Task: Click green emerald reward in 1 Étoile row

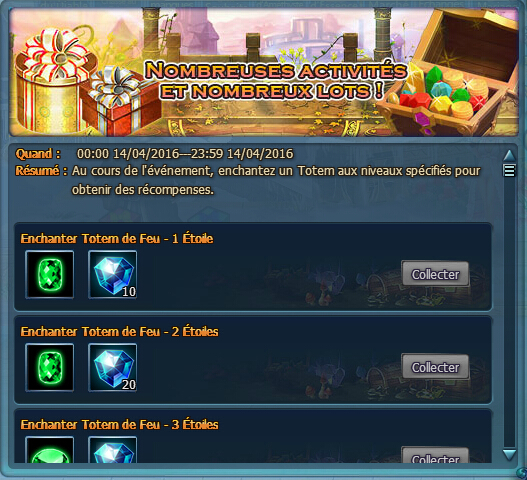Action: (50, 274)
